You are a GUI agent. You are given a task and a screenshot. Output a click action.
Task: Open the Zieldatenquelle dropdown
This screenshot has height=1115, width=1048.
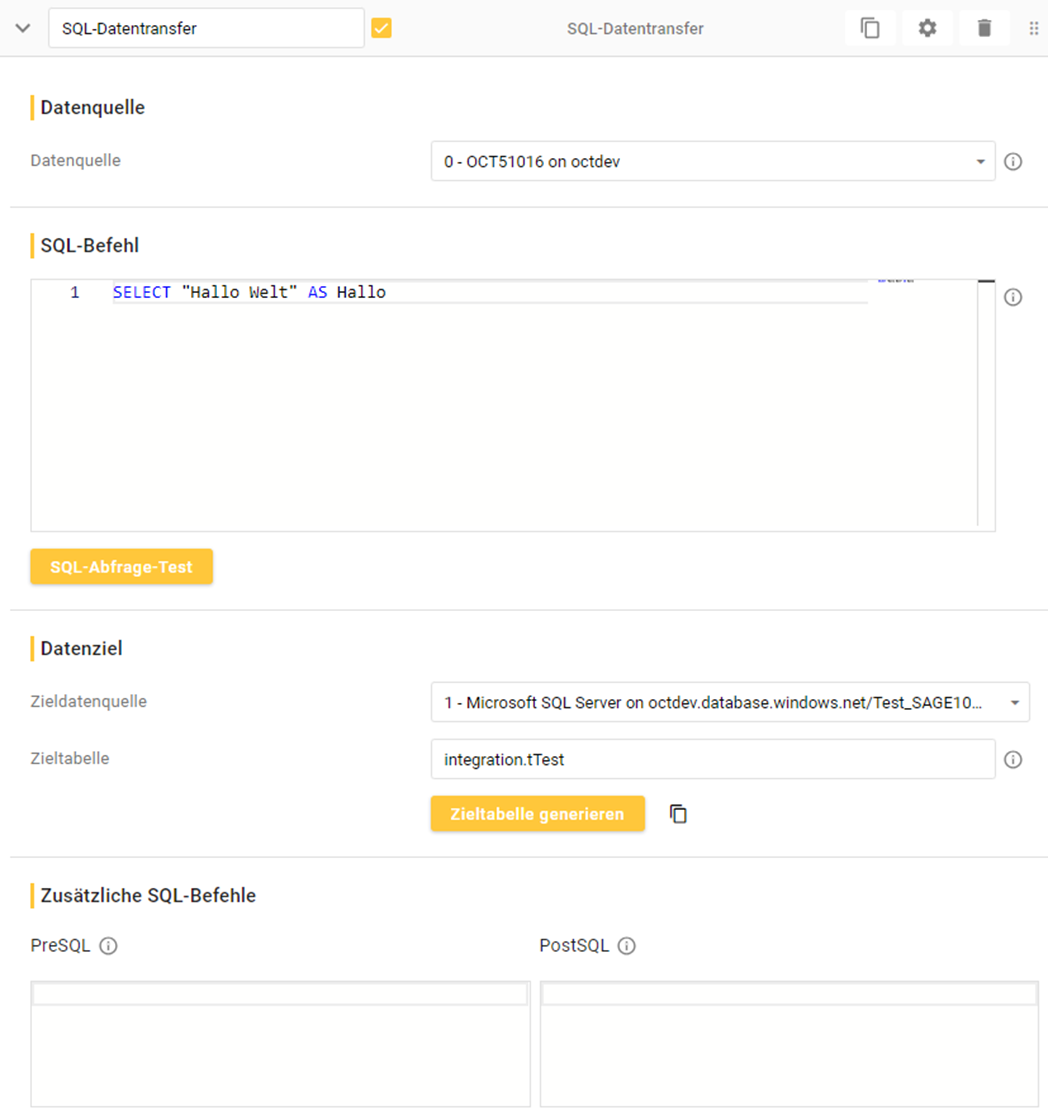pyautogui.click(x=729, y=703)
